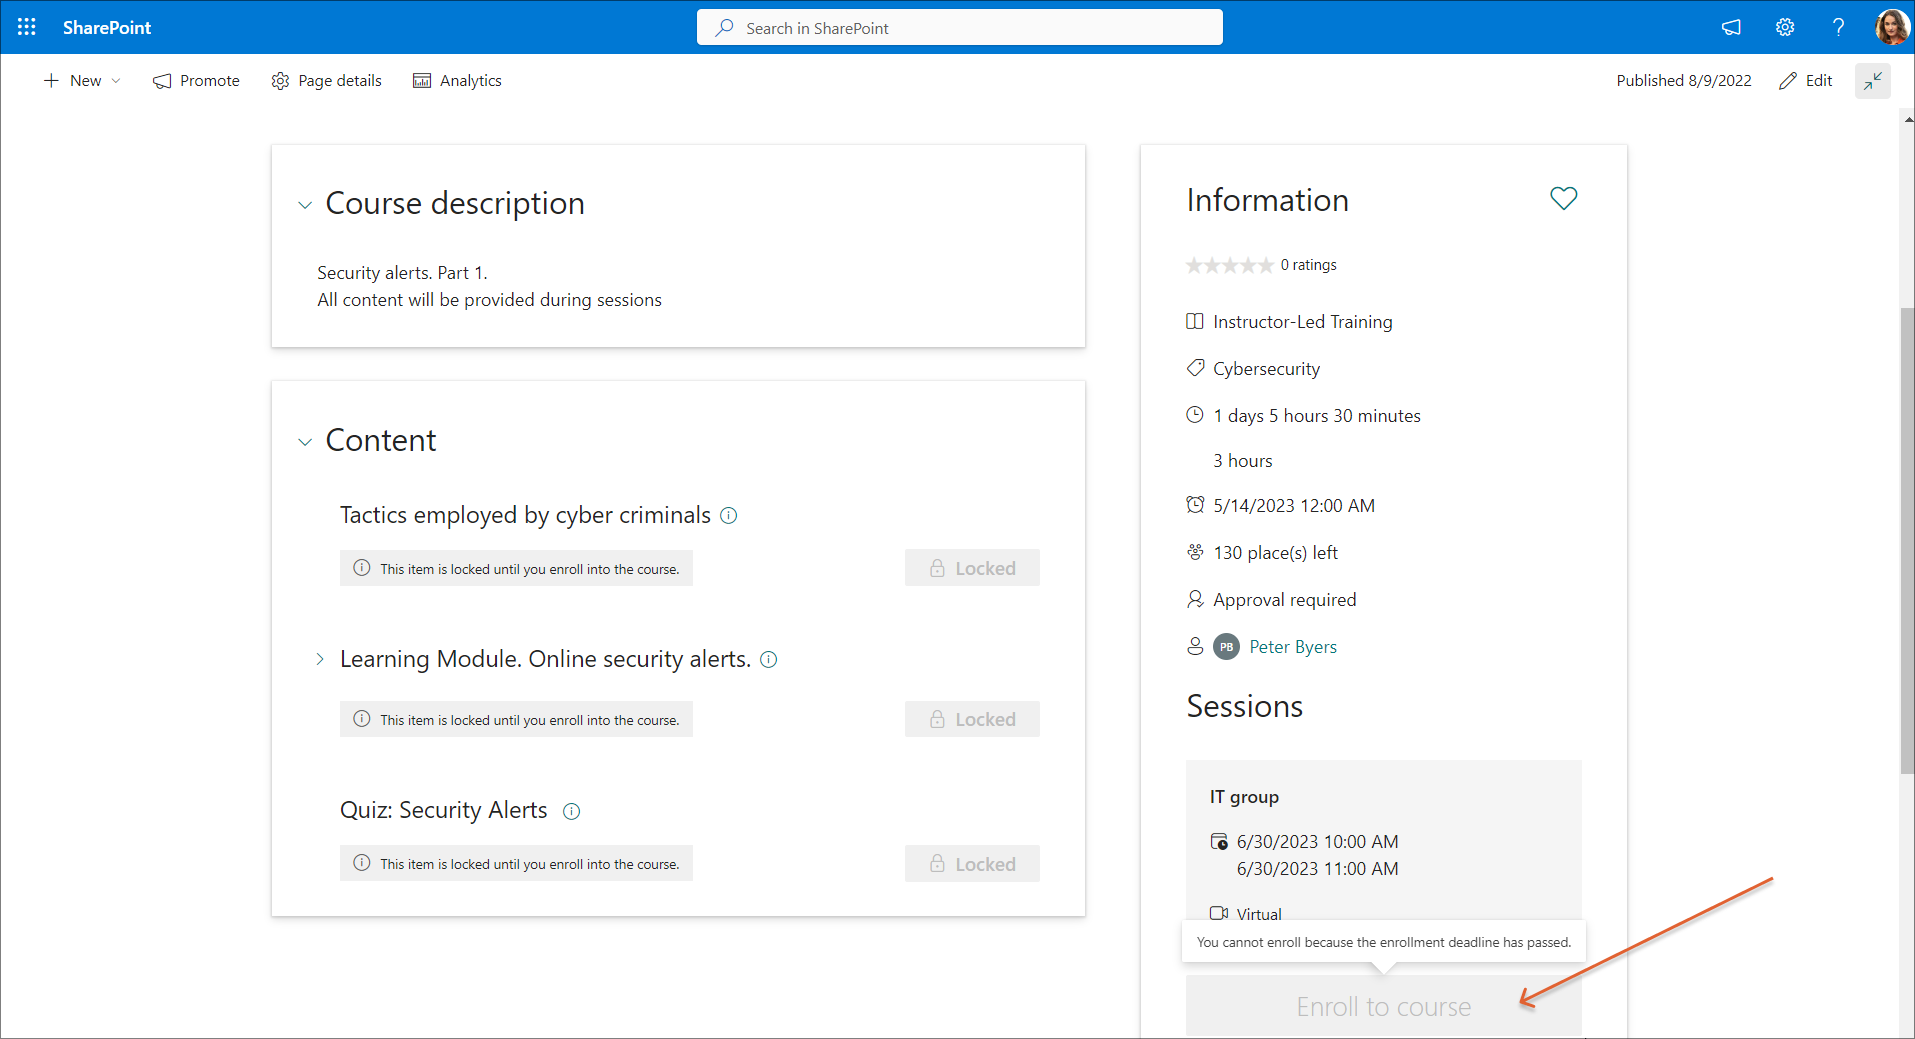Collapse the Course description section
This screenshot has width=1915, height=1039.
(305, 205)
